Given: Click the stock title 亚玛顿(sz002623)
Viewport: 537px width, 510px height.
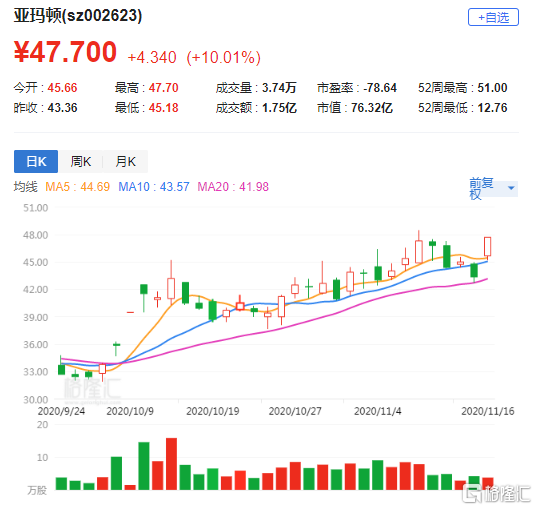Looking at the screenshot, I should 78,16.
